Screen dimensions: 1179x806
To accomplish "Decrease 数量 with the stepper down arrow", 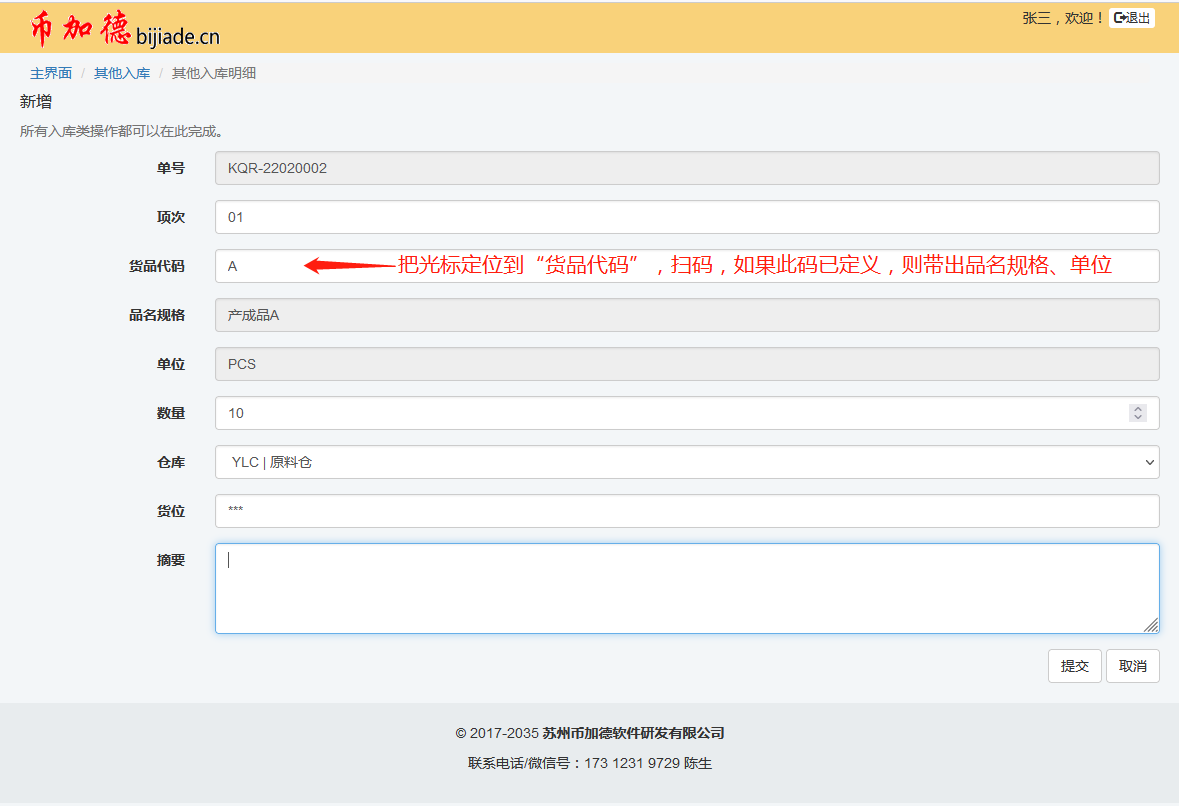I will [1137, 418].
